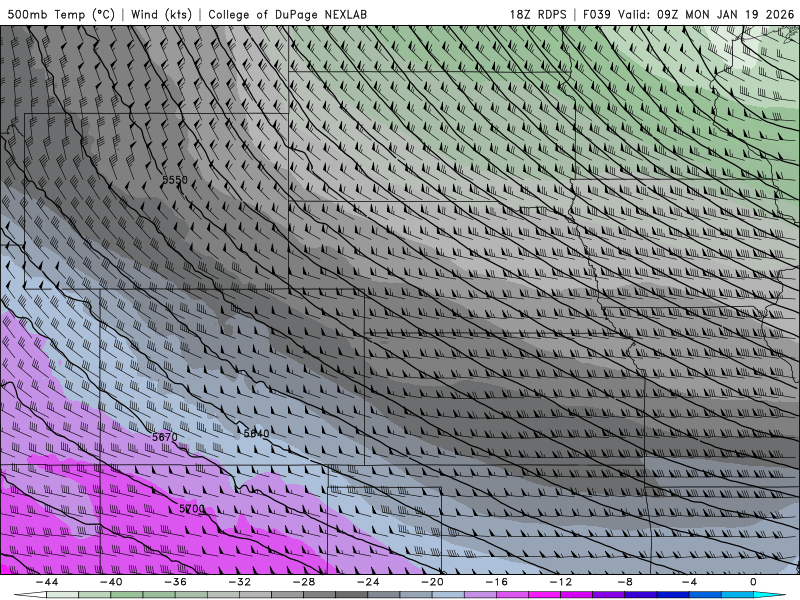Viewport: 800px width, 600px height.
Task: Click the -16 colorbar tick label
Action: click(x=496, y=582)
